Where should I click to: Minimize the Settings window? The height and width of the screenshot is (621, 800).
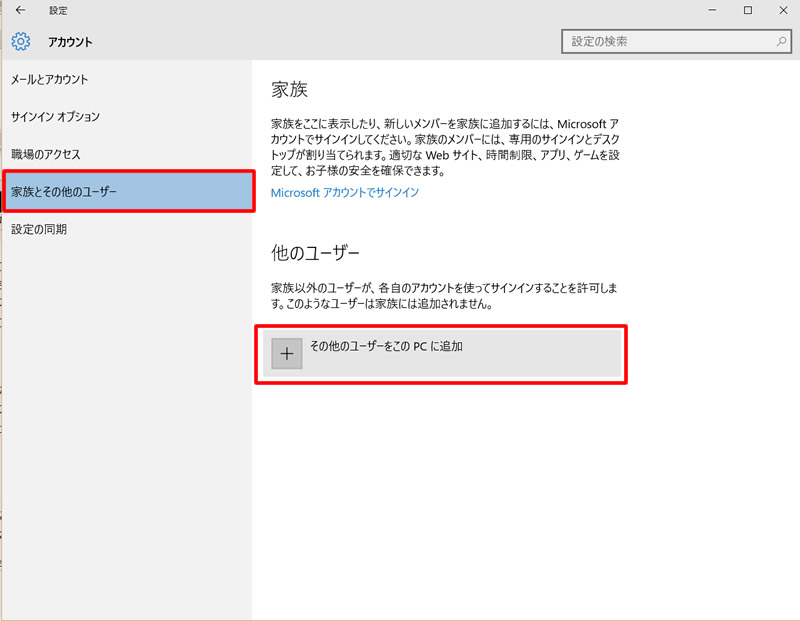pyautogui.click(x=712, y=10)
